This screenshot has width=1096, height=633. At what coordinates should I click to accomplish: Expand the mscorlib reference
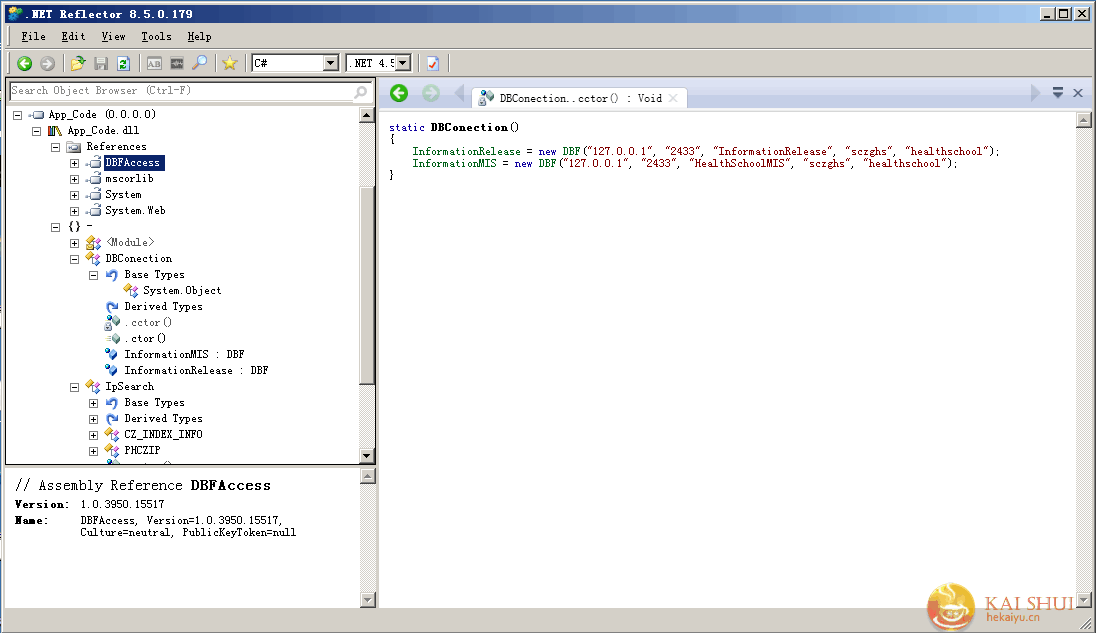[x=75, y=180]
